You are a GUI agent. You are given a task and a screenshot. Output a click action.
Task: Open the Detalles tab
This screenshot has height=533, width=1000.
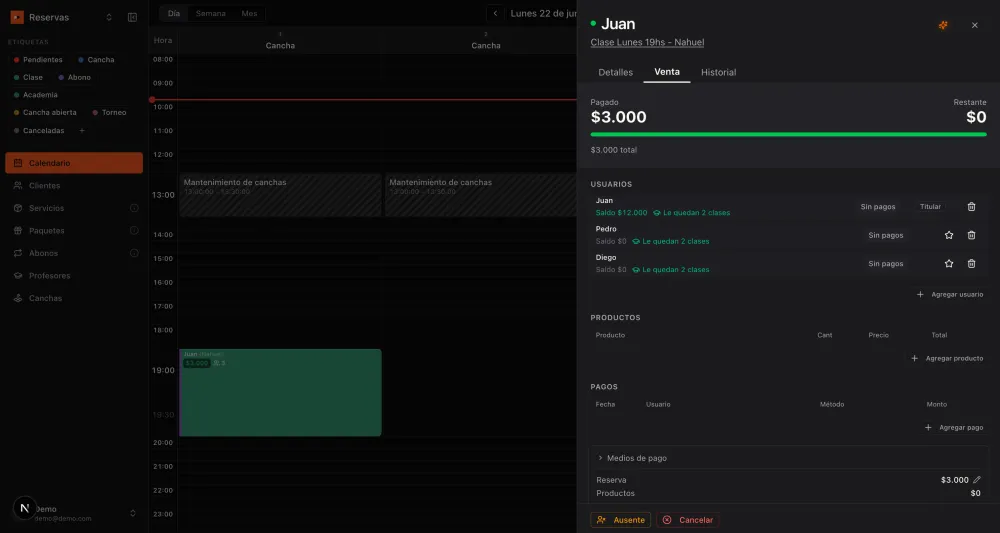pos(615,72)
